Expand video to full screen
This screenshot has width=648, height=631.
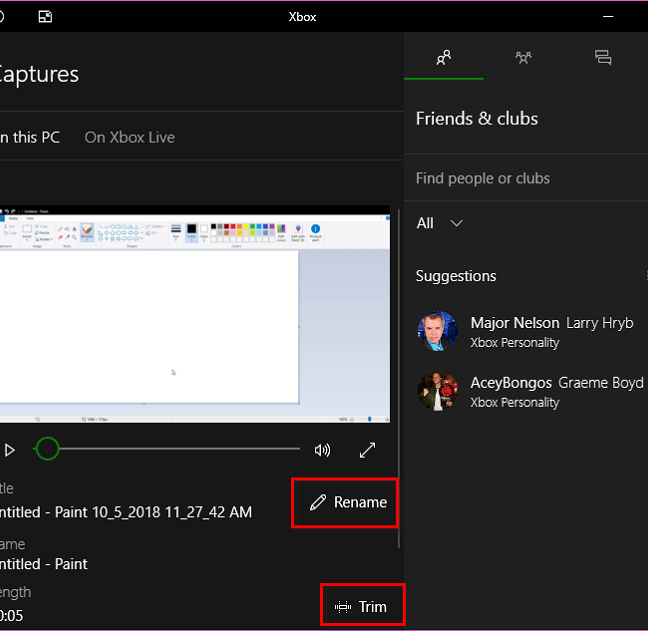[367, 450]
